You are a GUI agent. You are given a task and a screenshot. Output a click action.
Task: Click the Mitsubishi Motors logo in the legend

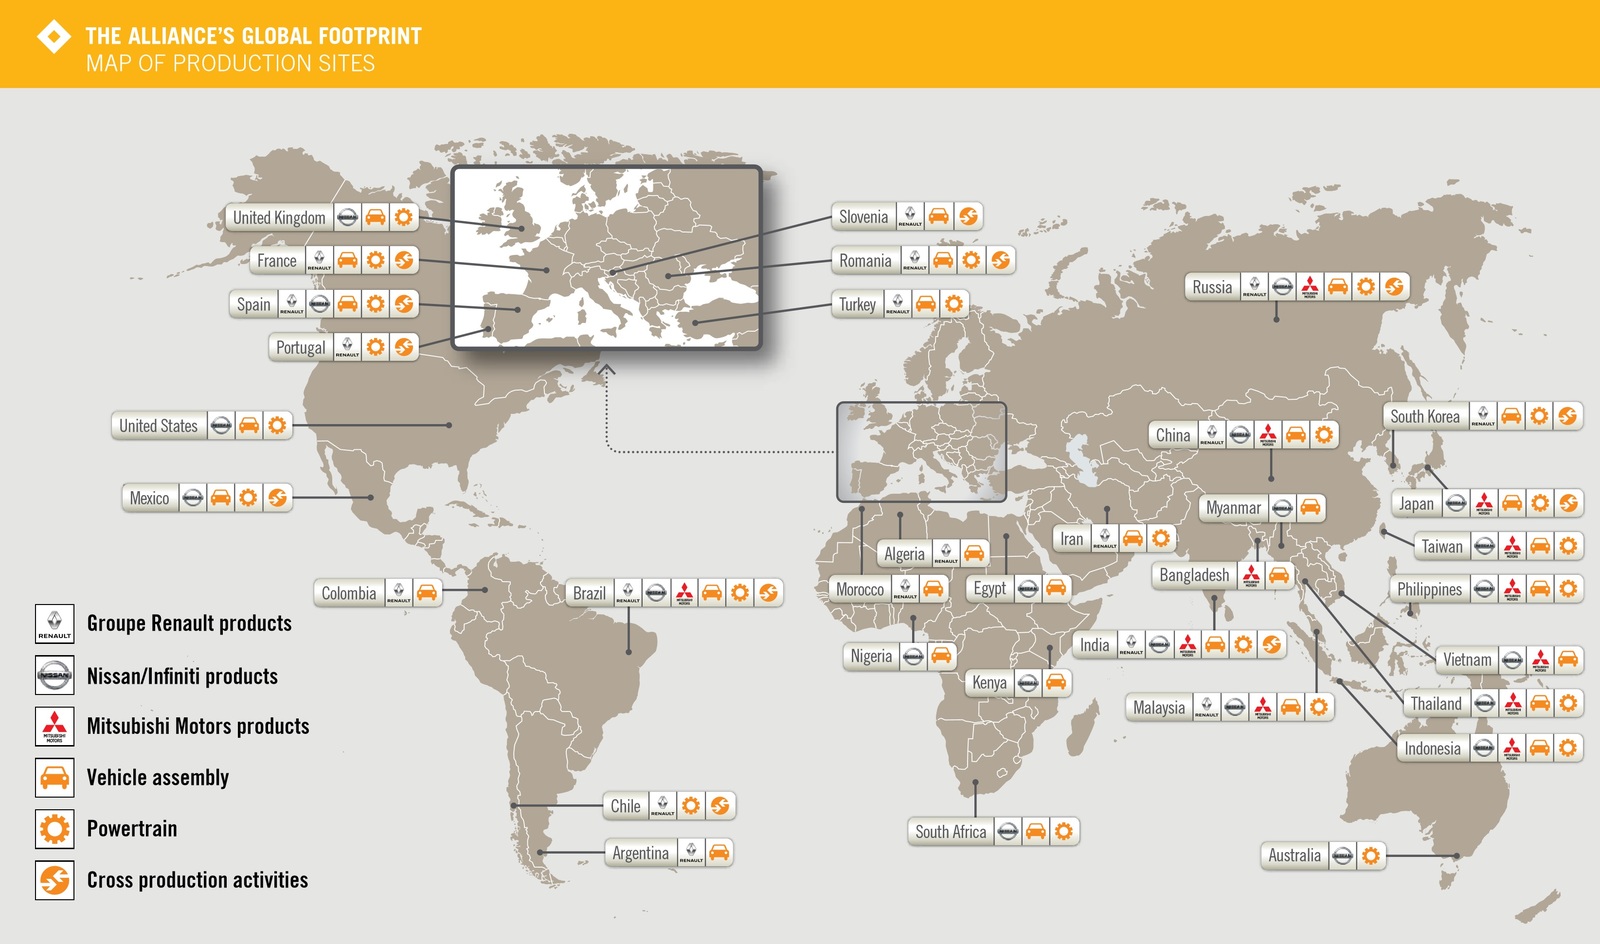[x=54, y=726]
